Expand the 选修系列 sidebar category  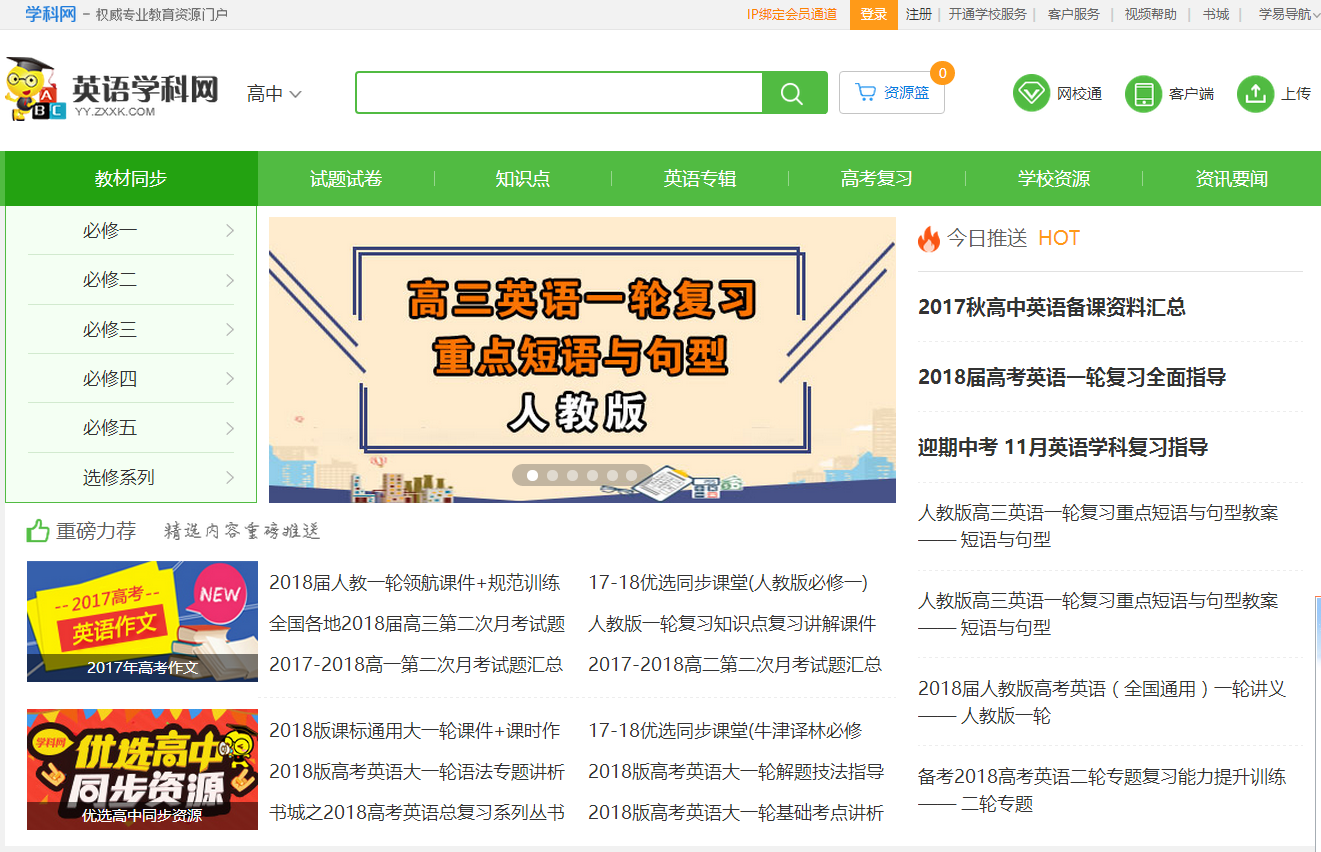pos(131,478)
